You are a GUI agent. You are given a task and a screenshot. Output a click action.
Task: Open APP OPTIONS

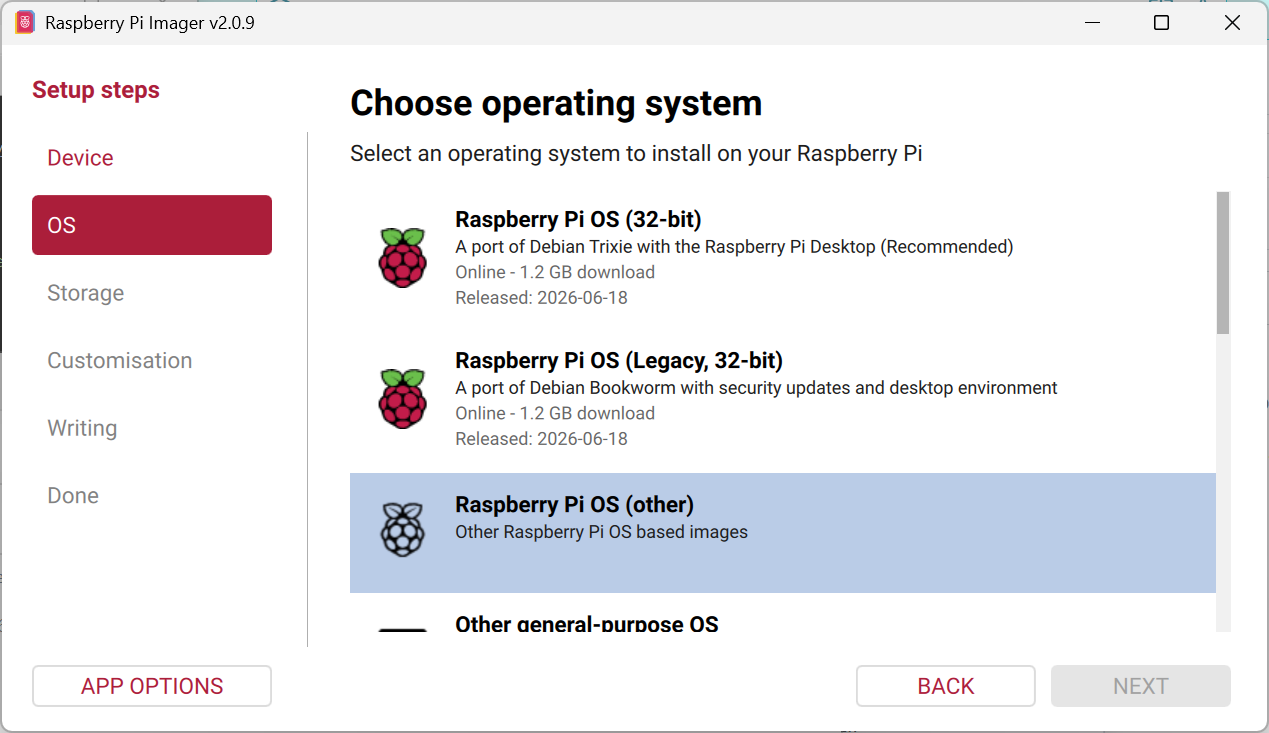152,686
